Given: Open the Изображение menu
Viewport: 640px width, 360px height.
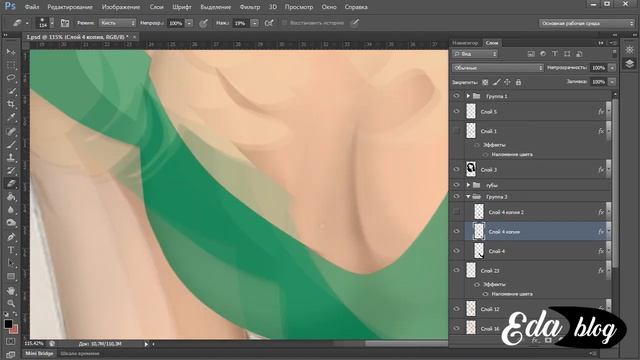Looking at the screenshot, I should tap(121, 7).
